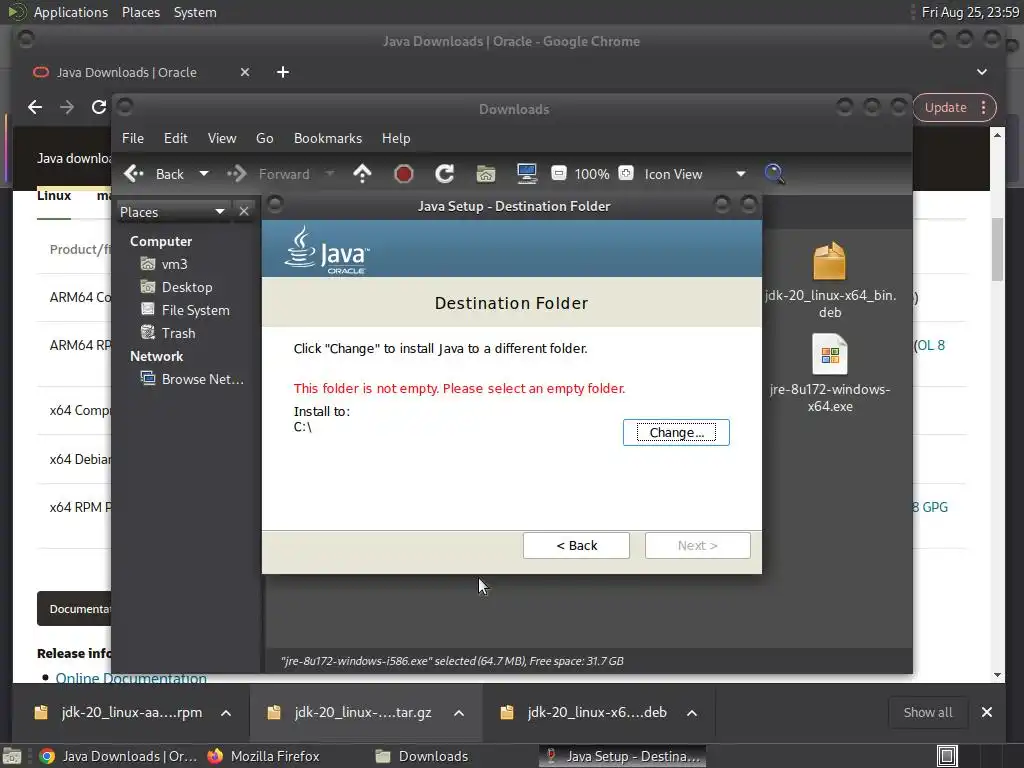
Task: Go up to parent folder icon
Action: click(362, 174)
